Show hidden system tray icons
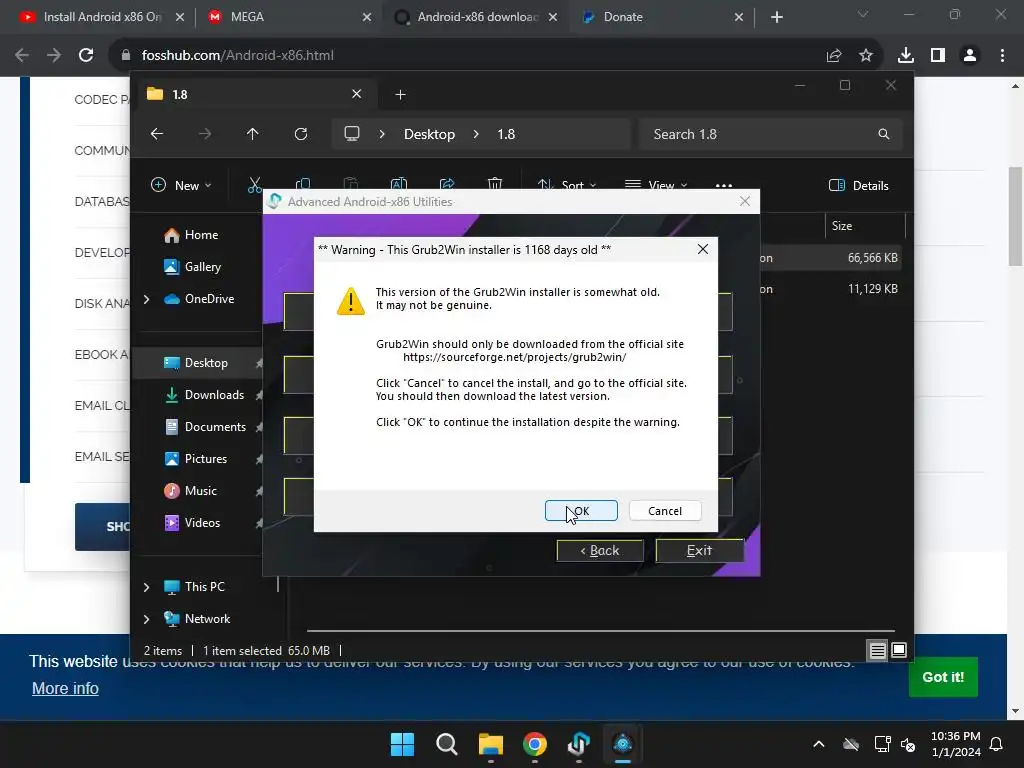The image size is (1024, 768). 819,744
